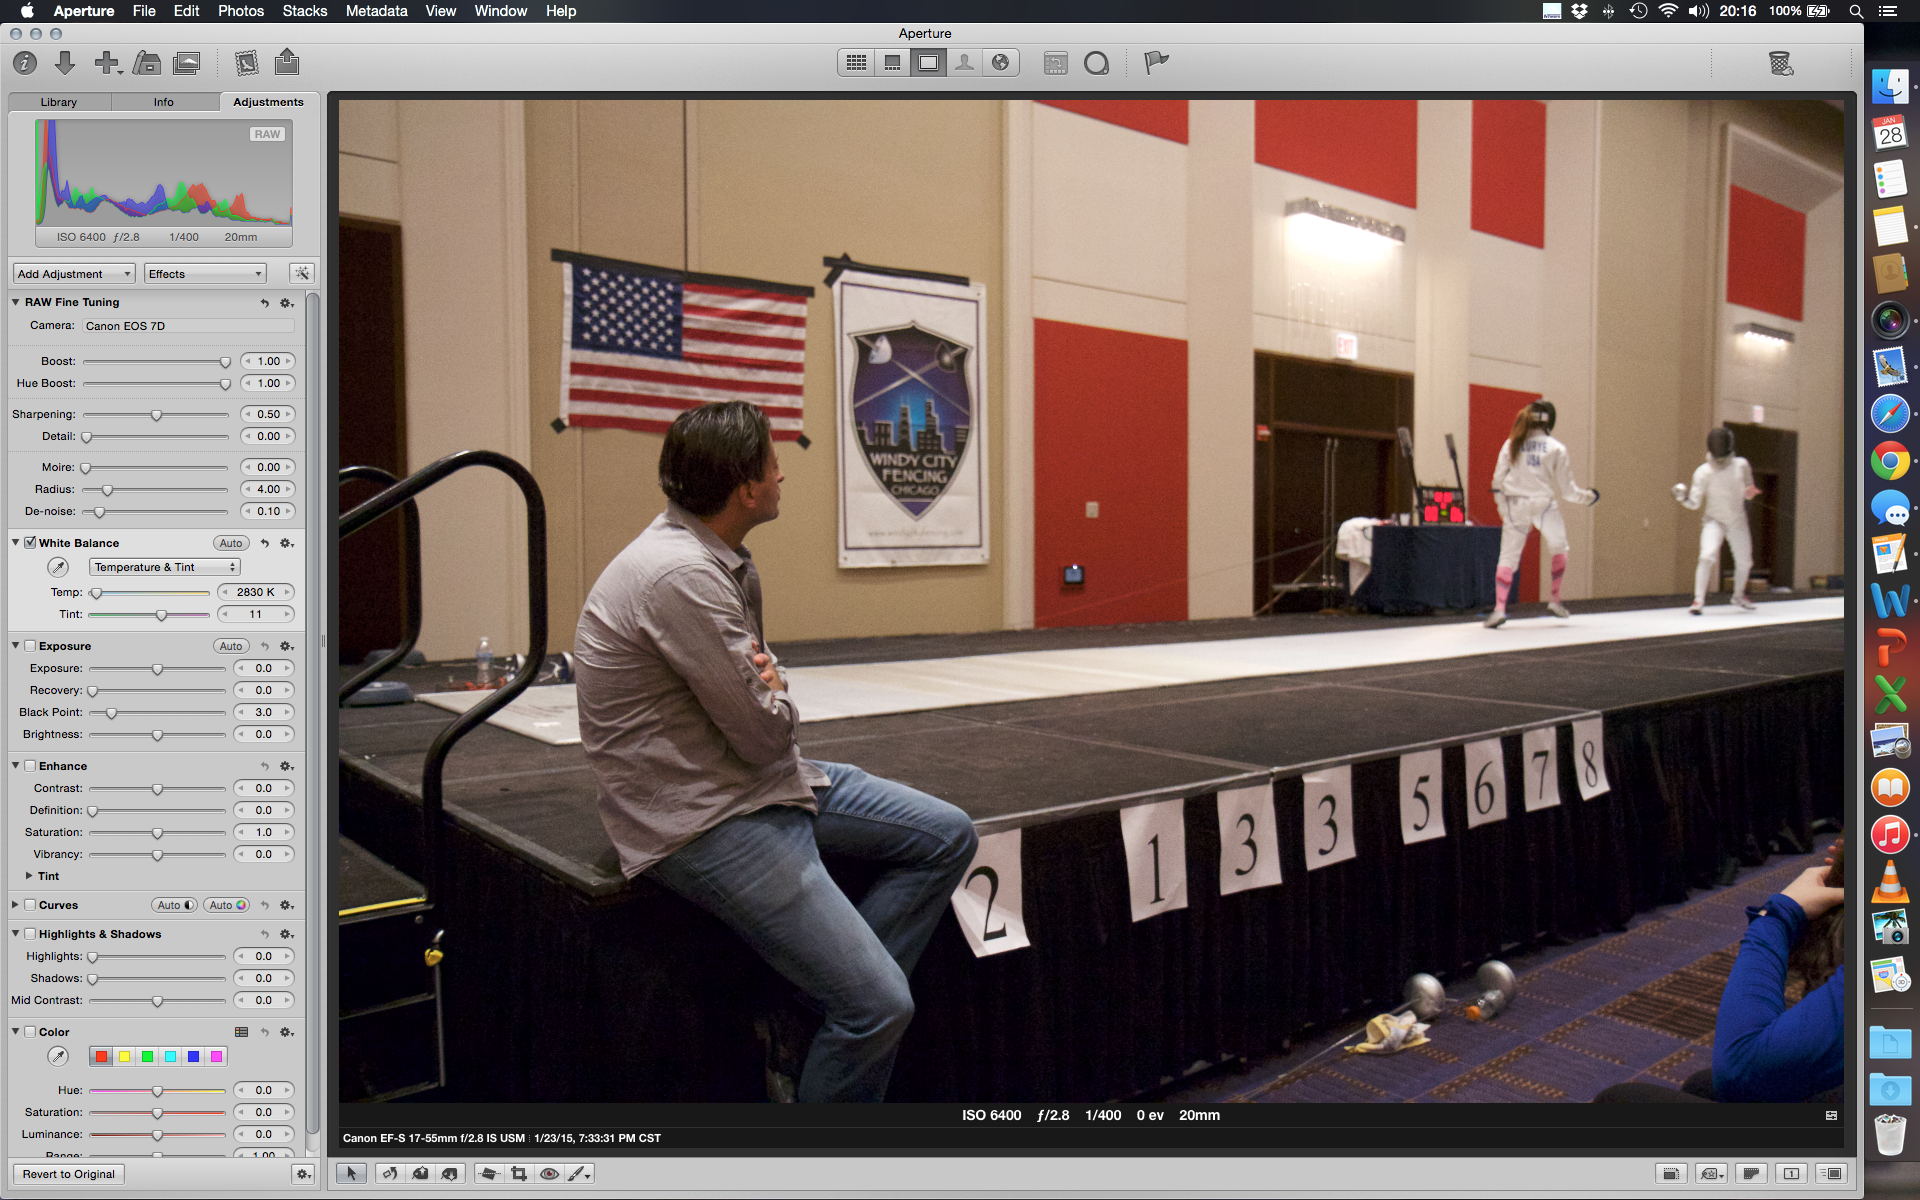The image size is (1920, 1200).
Task: Switch to the Library tab
Action: pos(59,102)
